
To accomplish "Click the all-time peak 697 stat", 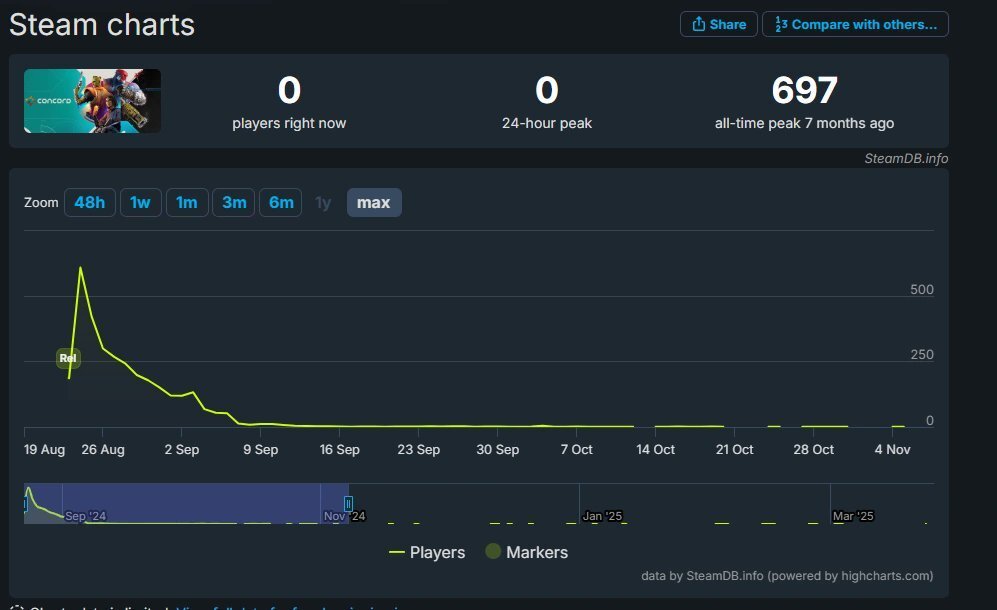I will pyautogui.click(x=804, y=91).
